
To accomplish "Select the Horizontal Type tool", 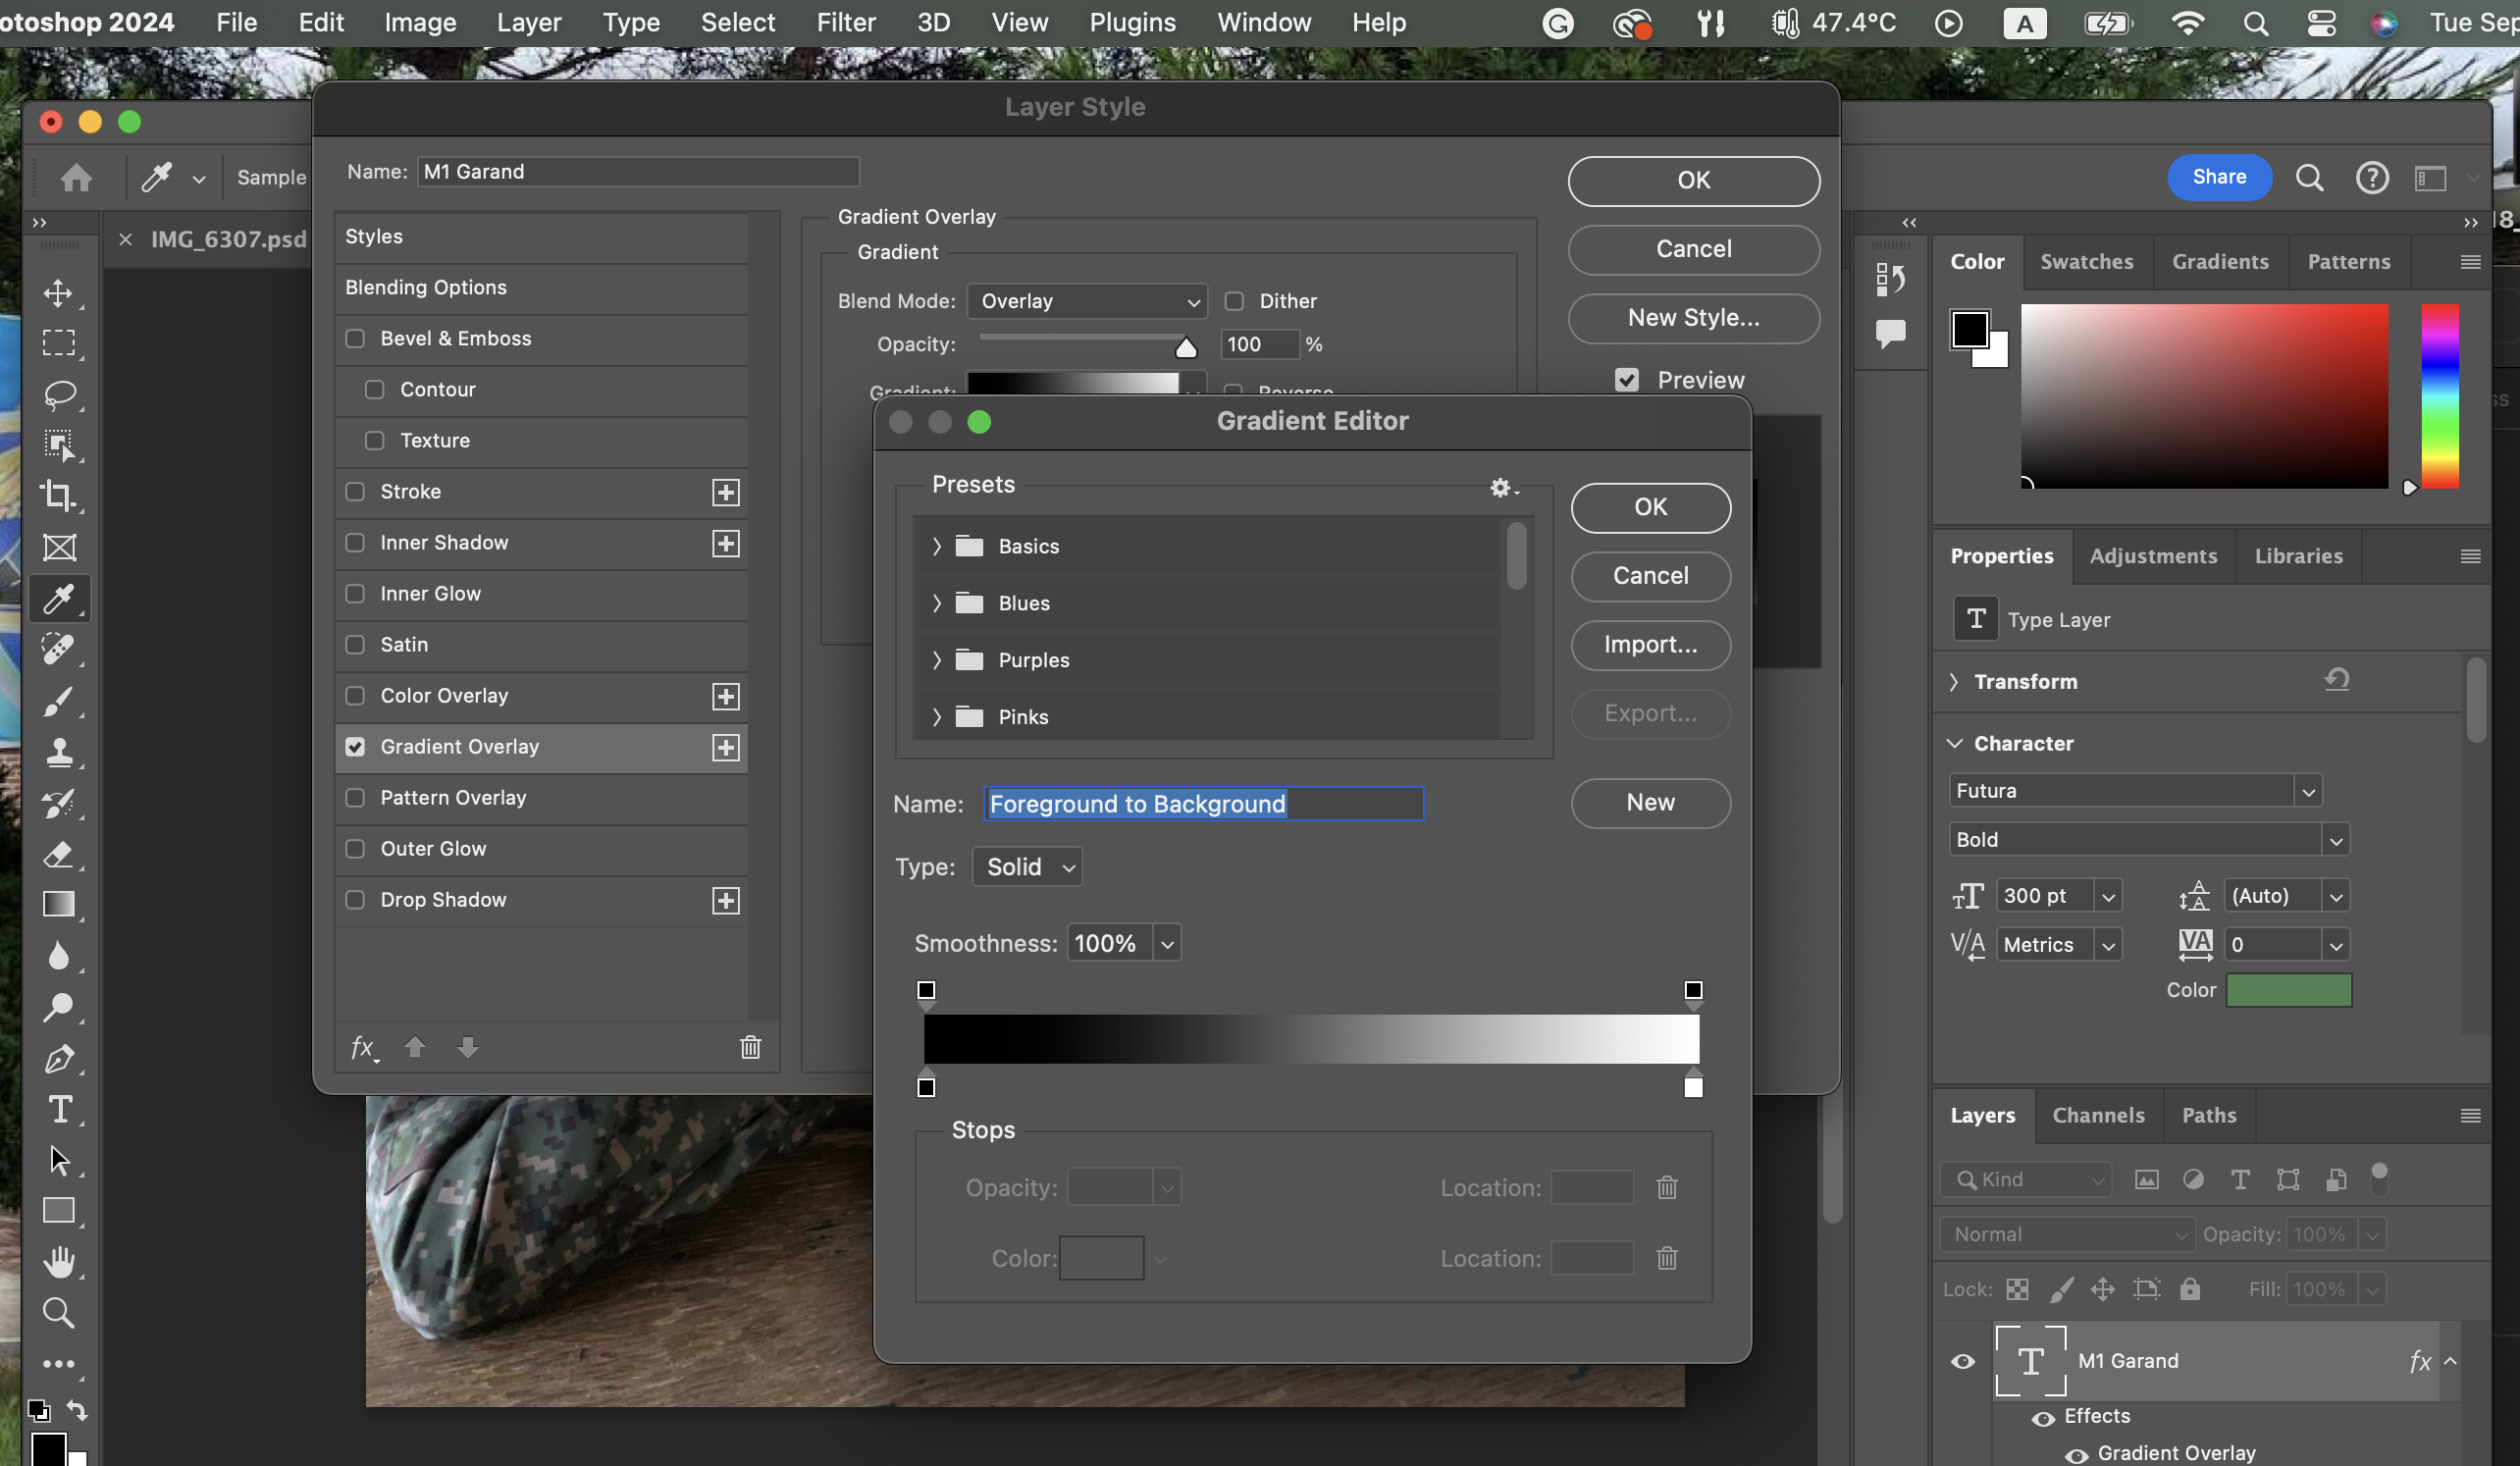I will click(58, 1109).
